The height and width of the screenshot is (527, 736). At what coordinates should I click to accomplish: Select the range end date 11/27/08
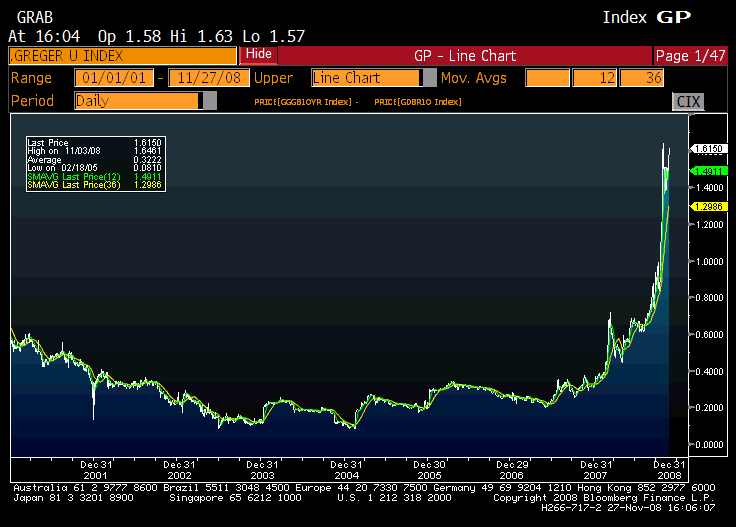point(208,78)
